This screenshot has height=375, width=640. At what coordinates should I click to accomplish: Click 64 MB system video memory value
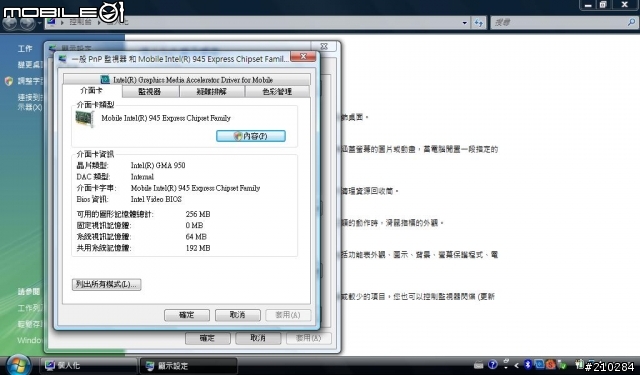tap(196, 237)
